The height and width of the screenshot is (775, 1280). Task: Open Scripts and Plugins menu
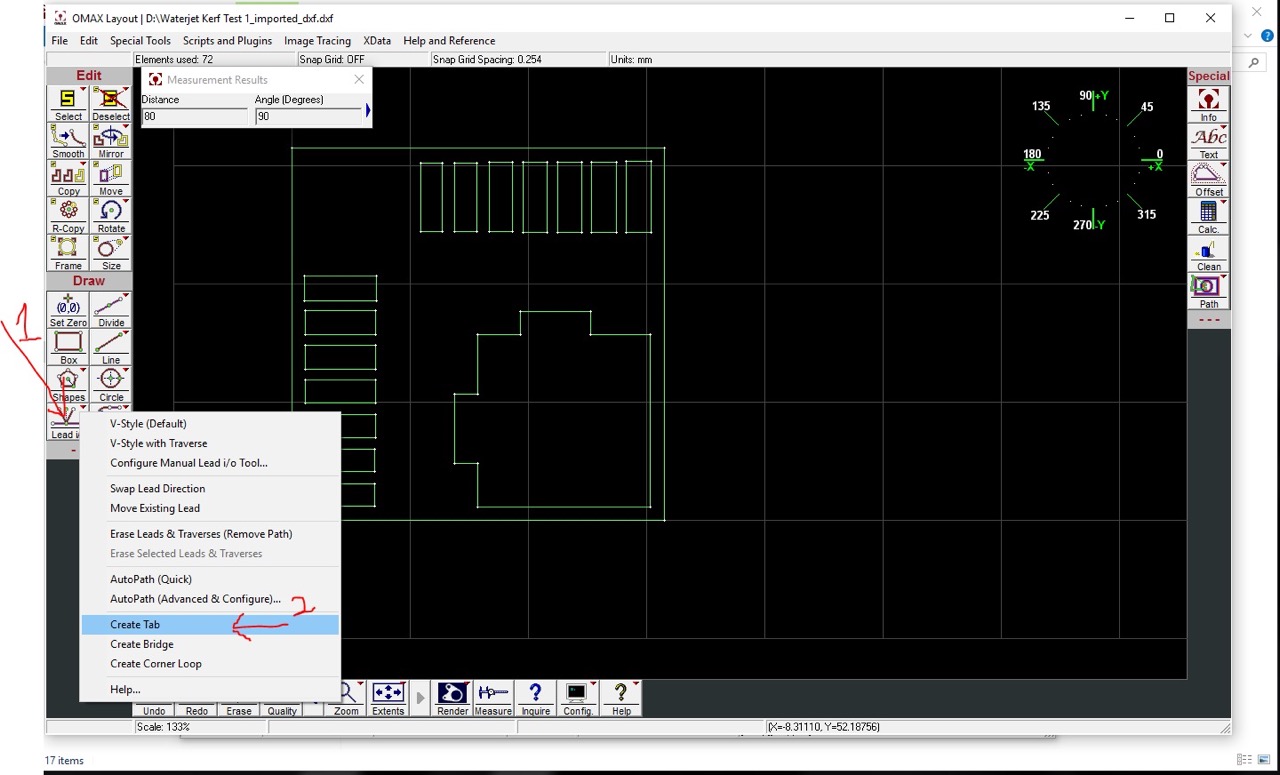(x=228, y=41)
